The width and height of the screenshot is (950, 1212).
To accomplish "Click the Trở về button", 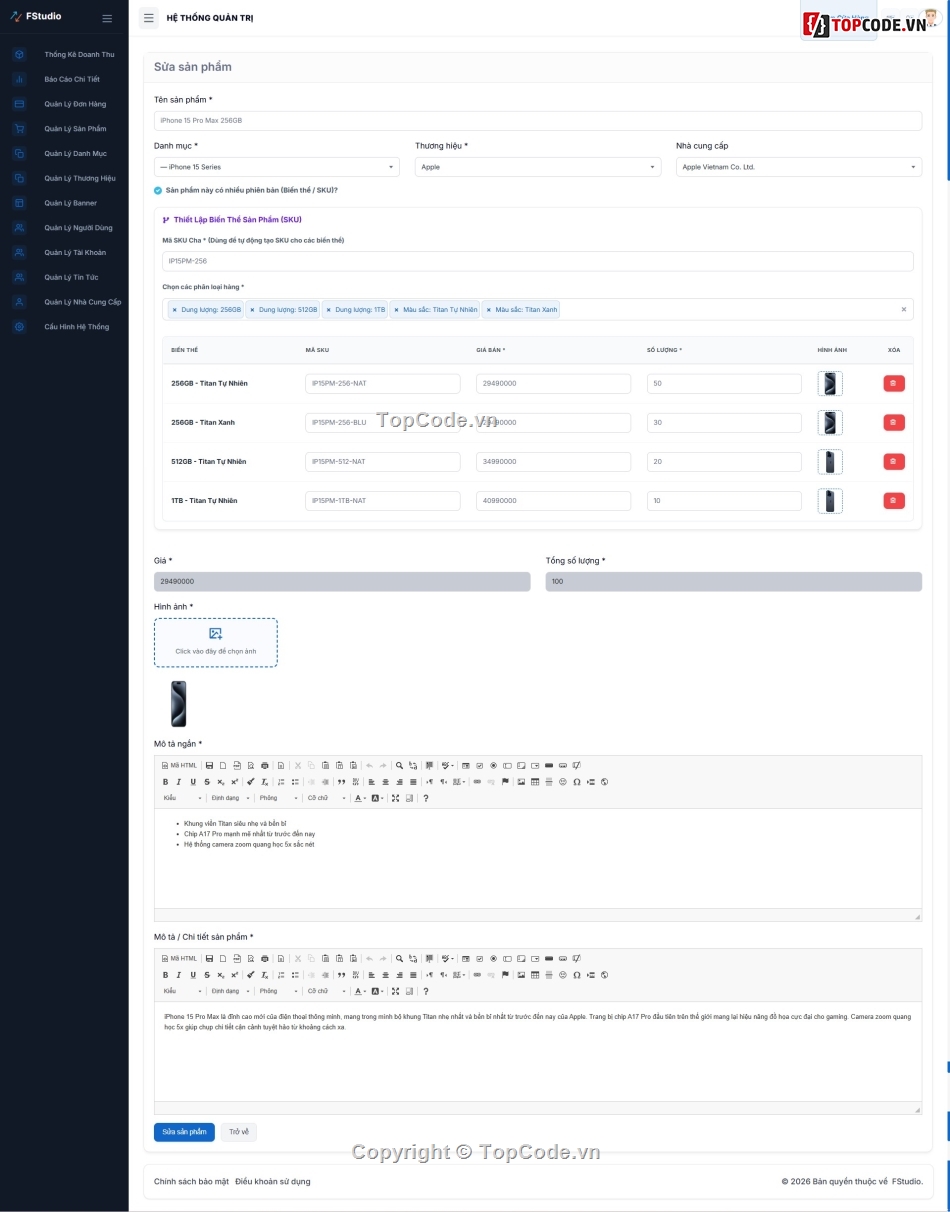I will 239,1132.
